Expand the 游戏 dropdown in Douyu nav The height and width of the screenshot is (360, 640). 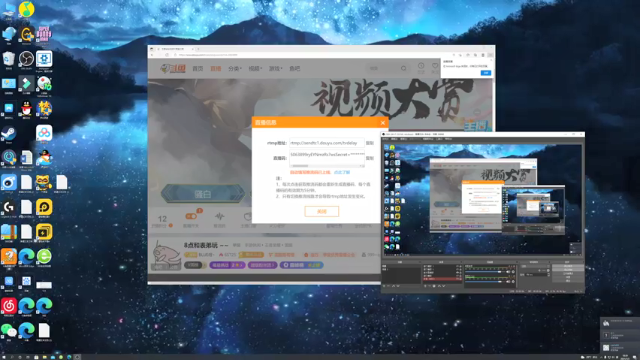click(276, 69)
